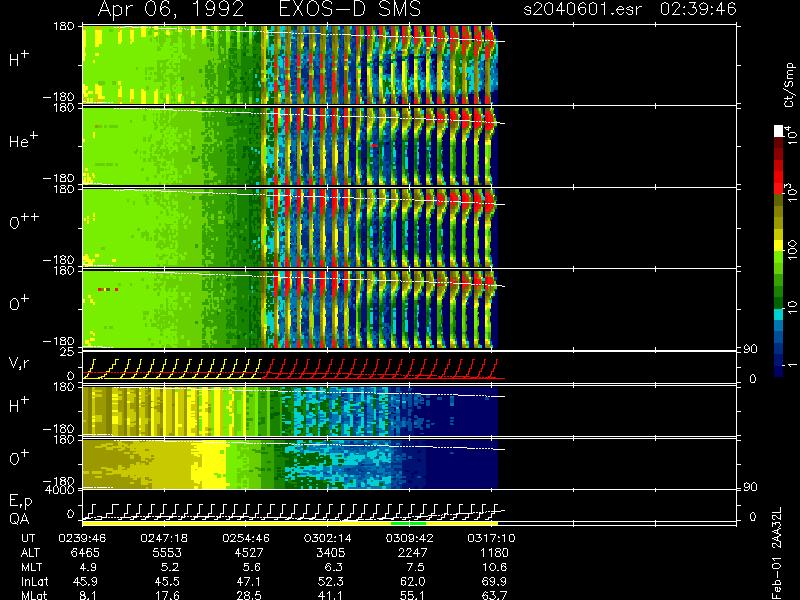Click the ALT value "6465"
Image resolution: width=800 pixels, height=600 pixels.
(x=85, y=553)
